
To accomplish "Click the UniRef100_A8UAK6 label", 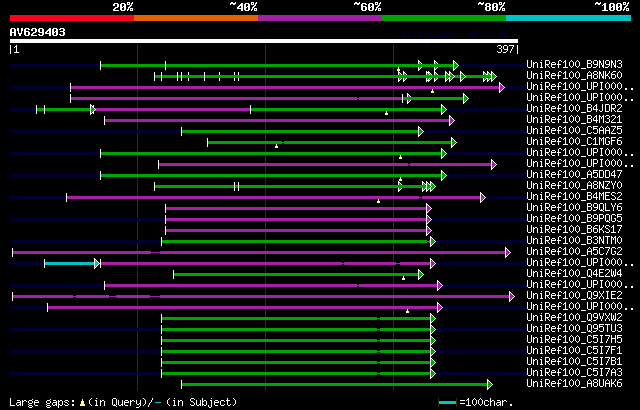I will click(574, 384).
